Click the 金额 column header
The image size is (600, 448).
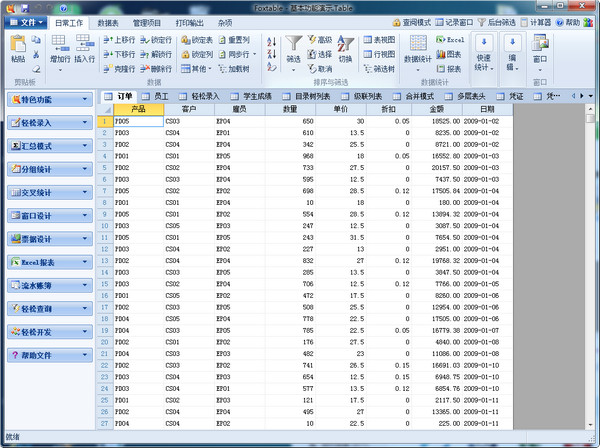coord(437,108)
